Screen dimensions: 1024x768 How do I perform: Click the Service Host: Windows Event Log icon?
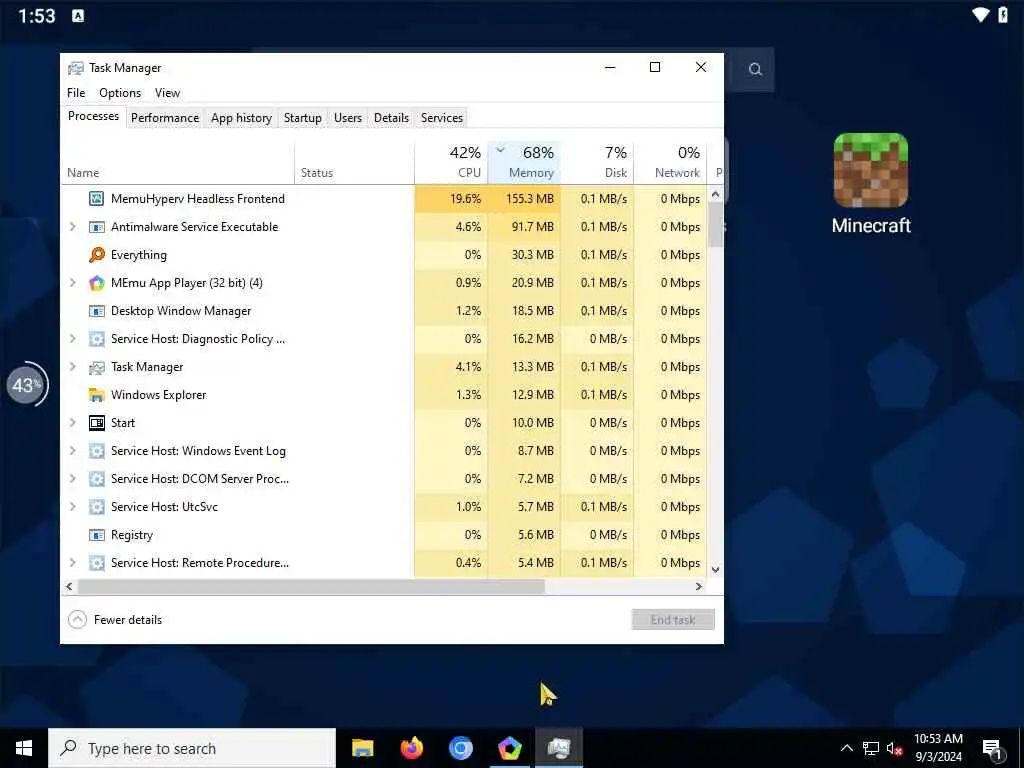click(x=97, y=451)
